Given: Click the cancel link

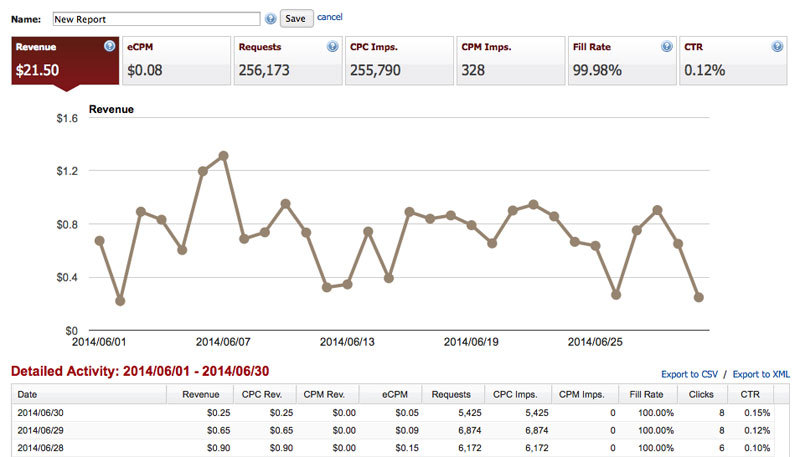Looking at the screenshot, I should click(x=330, y=17).
